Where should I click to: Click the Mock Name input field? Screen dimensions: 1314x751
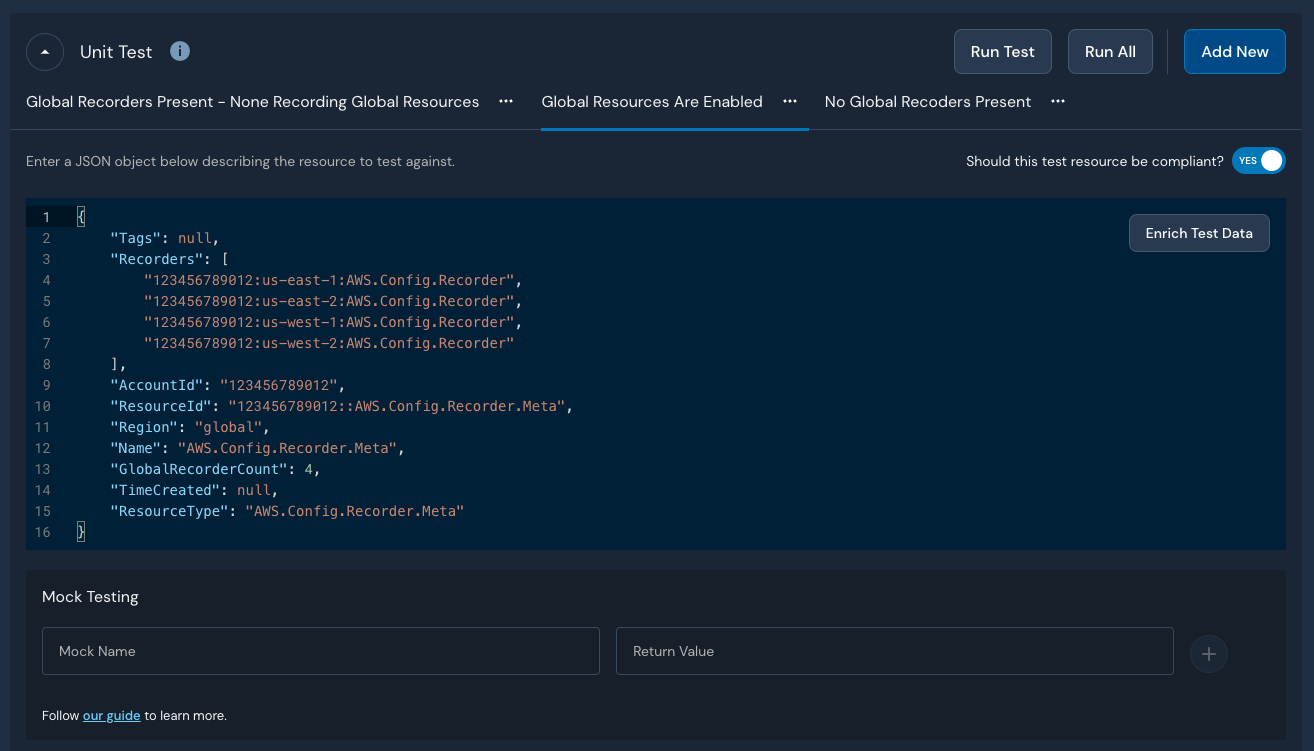coord(320,651)
